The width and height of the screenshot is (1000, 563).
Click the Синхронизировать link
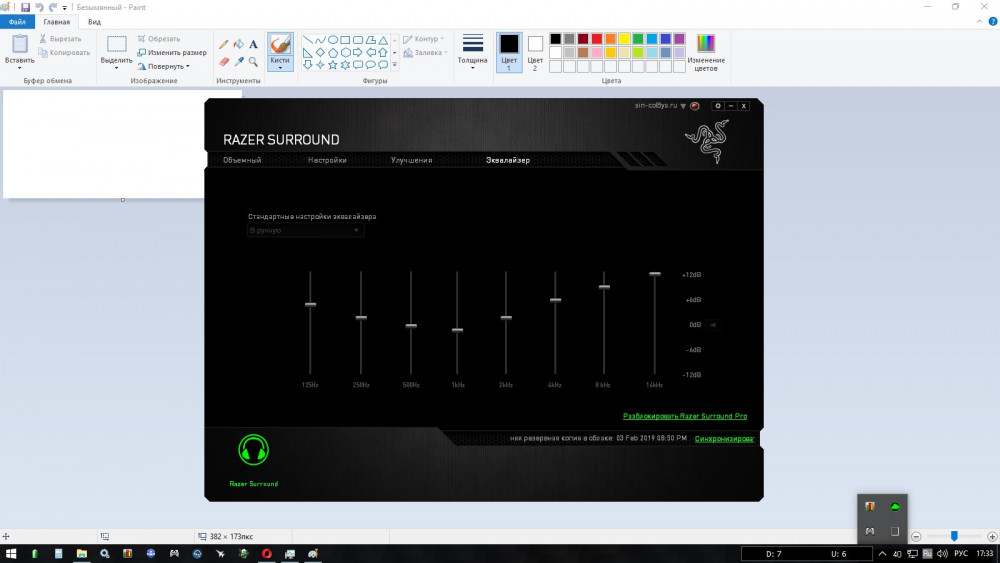point(724,439)
